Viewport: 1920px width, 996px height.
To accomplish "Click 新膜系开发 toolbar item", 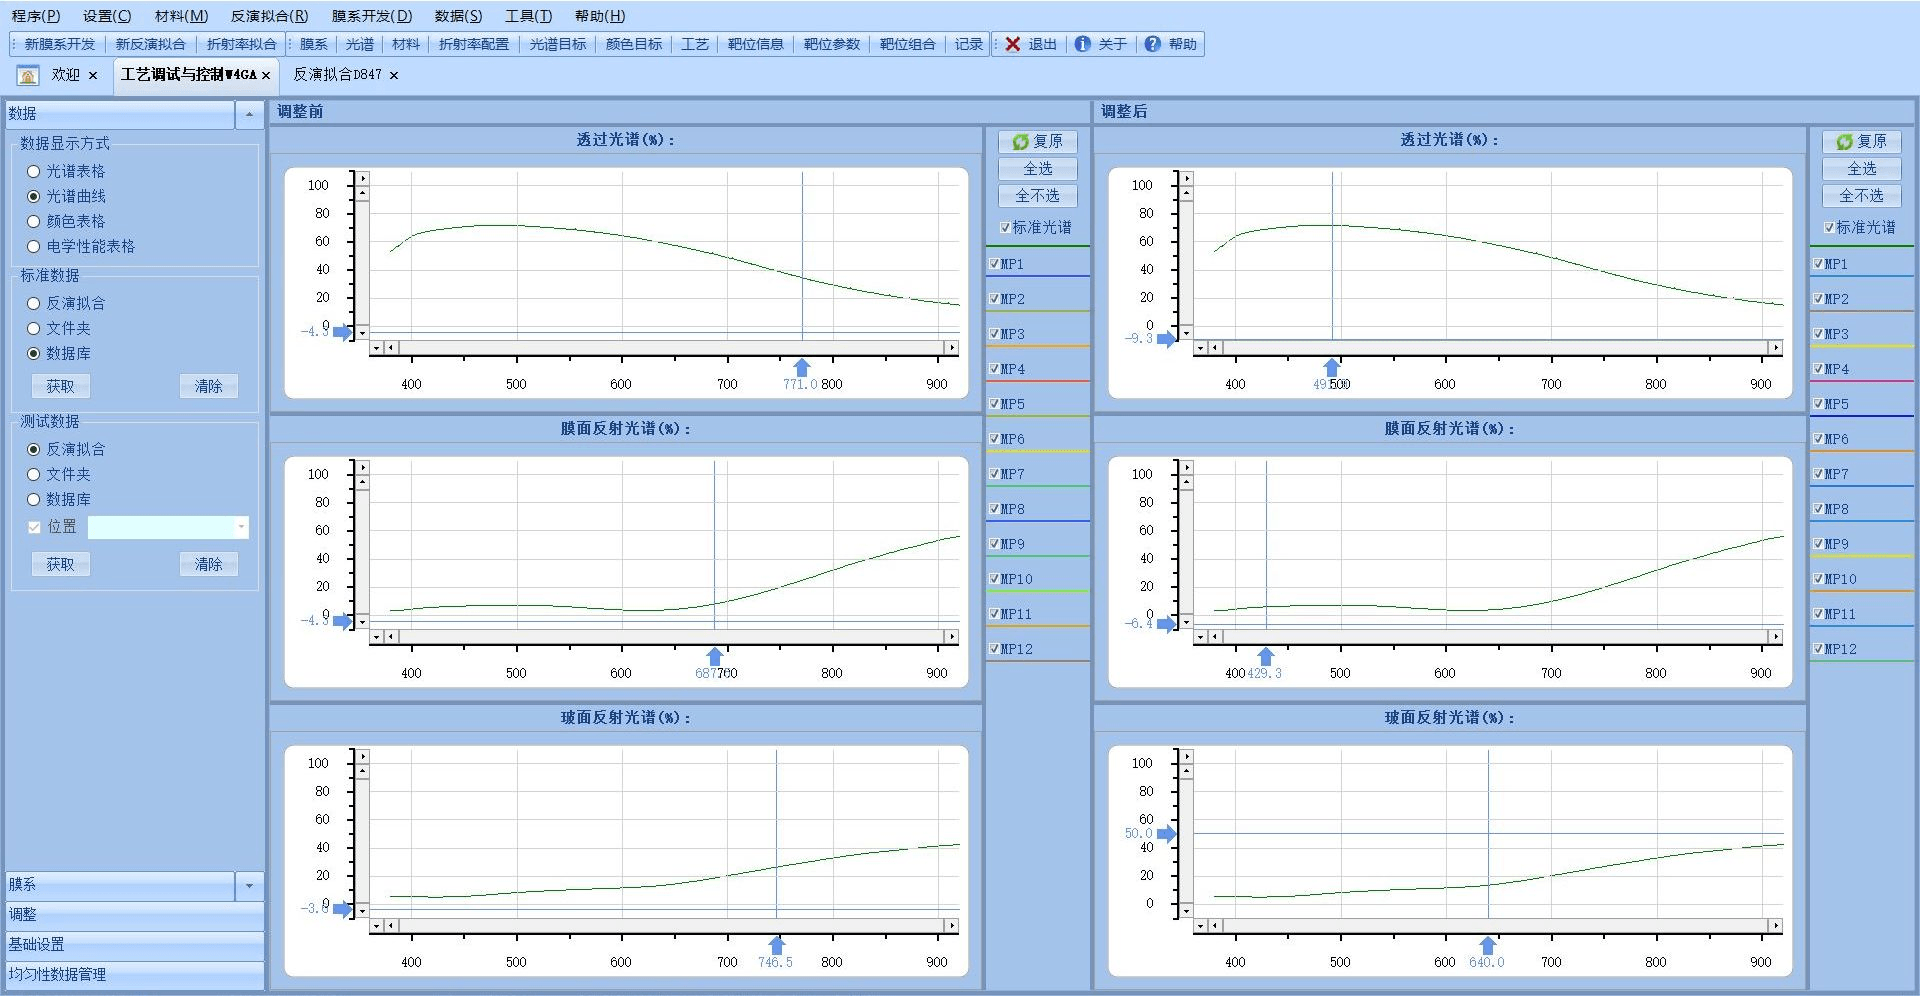I will click(59, 44).
